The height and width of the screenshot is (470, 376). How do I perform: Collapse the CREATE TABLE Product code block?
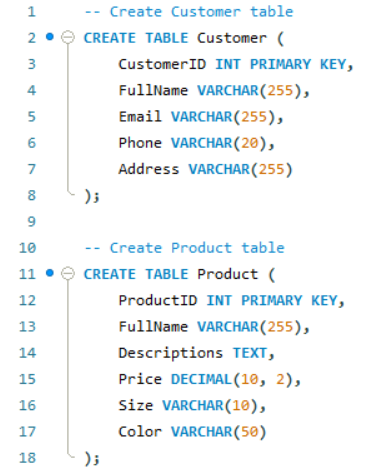[68, 274]
